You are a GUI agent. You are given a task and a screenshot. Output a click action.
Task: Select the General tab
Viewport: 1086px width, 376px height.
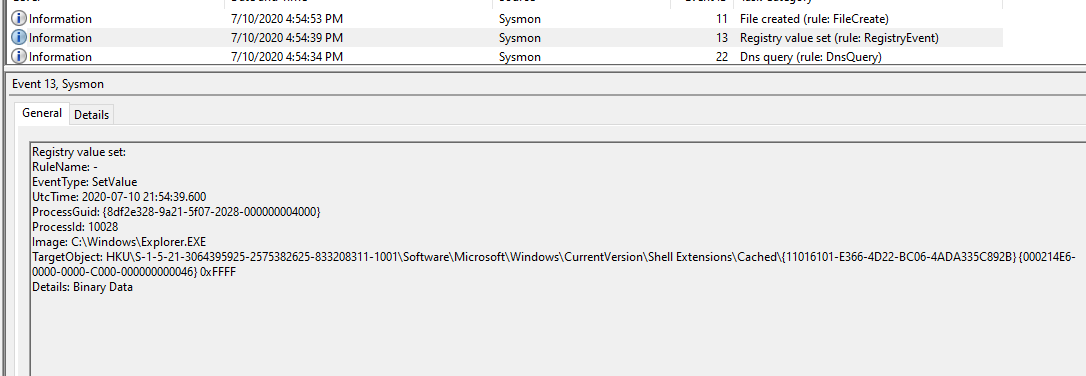[42, 114]
